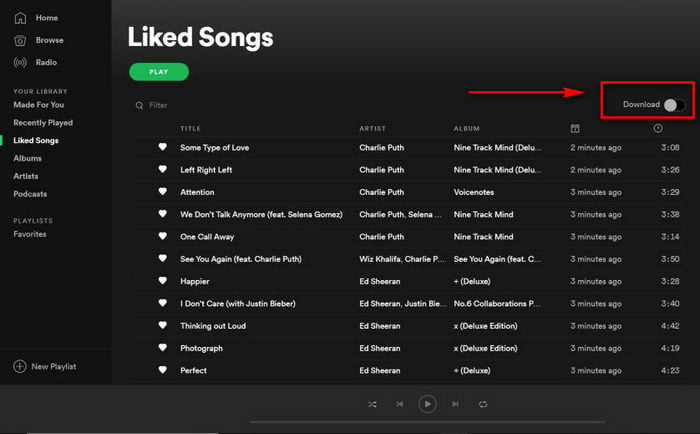The image size is (700, 434).
Task: Sort by ALBUM column header
Action: [x=467, y=129]
